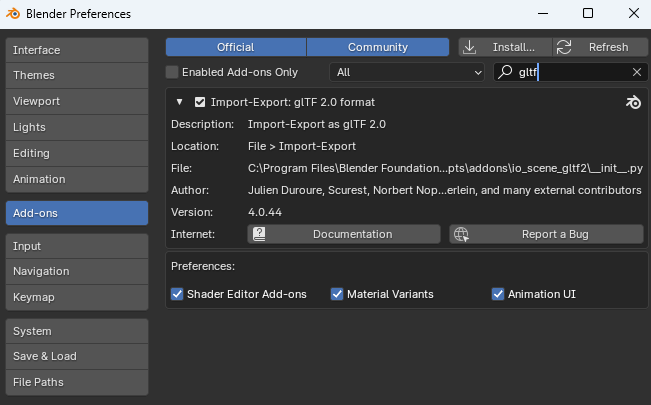Click the Install... button

coord(505,47)
